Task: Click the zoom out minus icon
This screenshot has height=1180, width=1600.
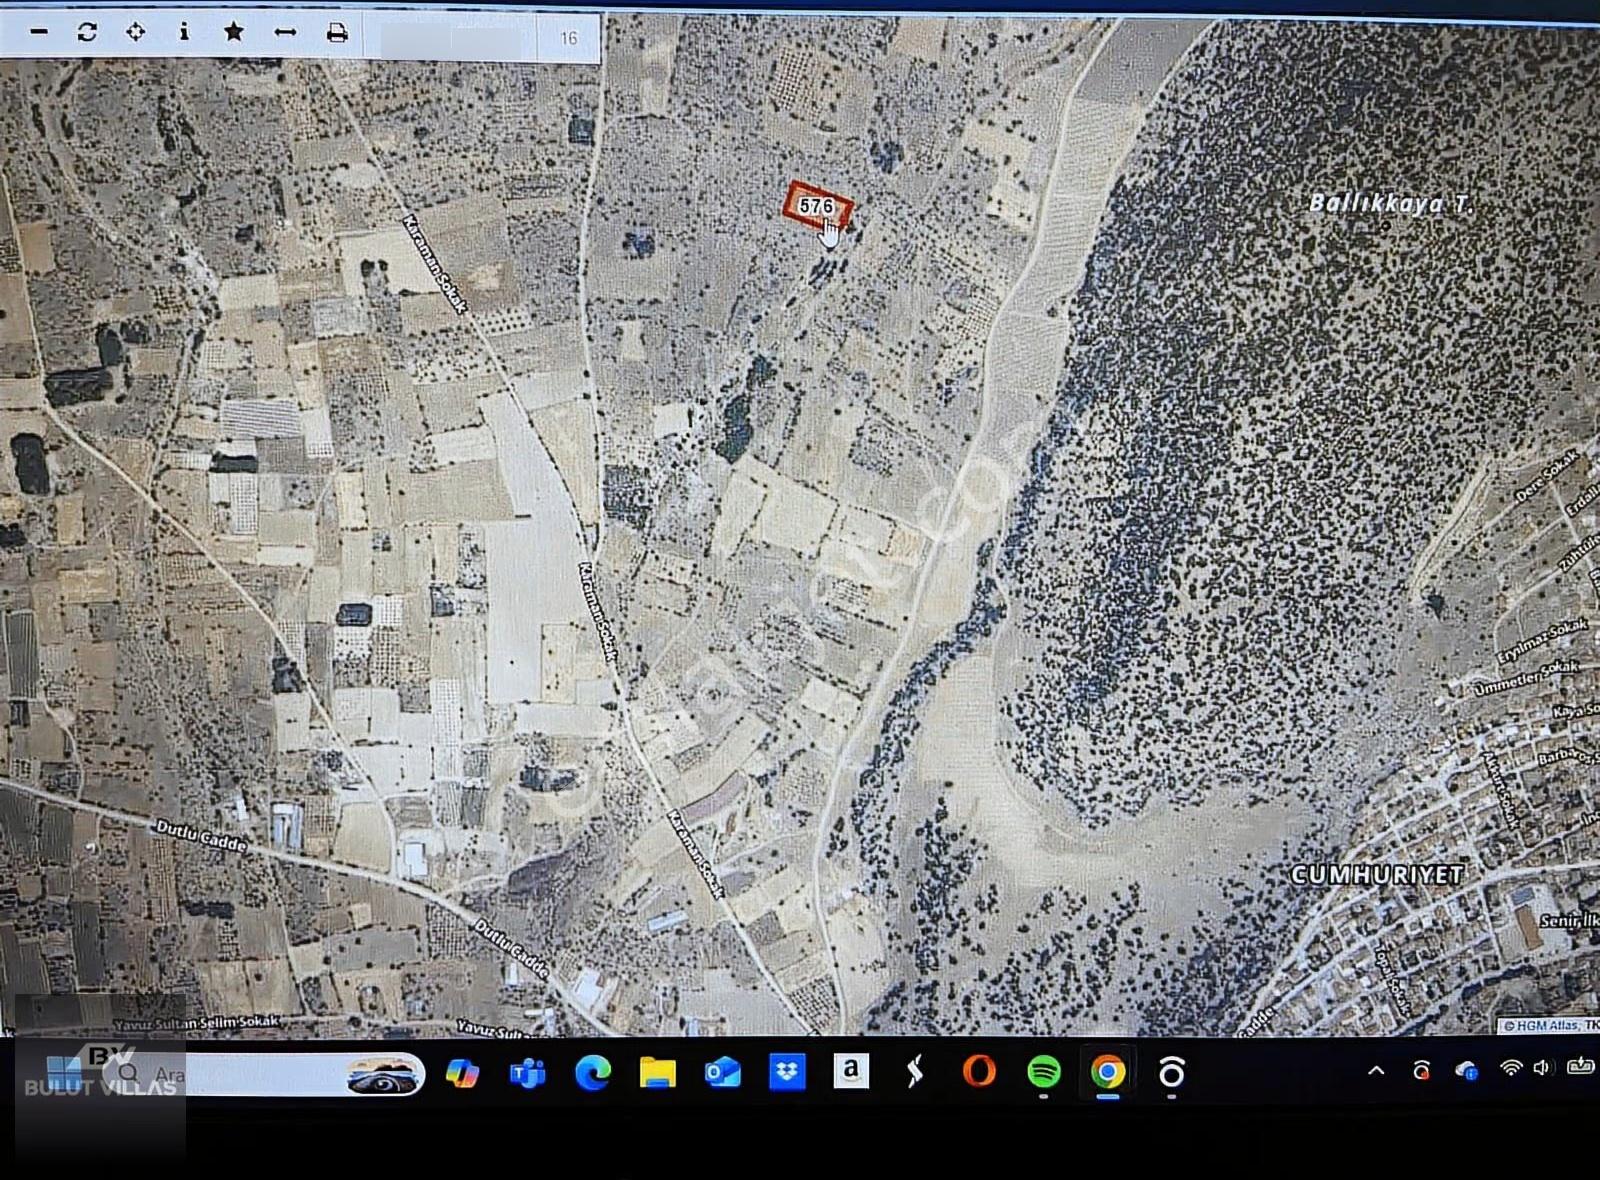Action: (39, 32)
